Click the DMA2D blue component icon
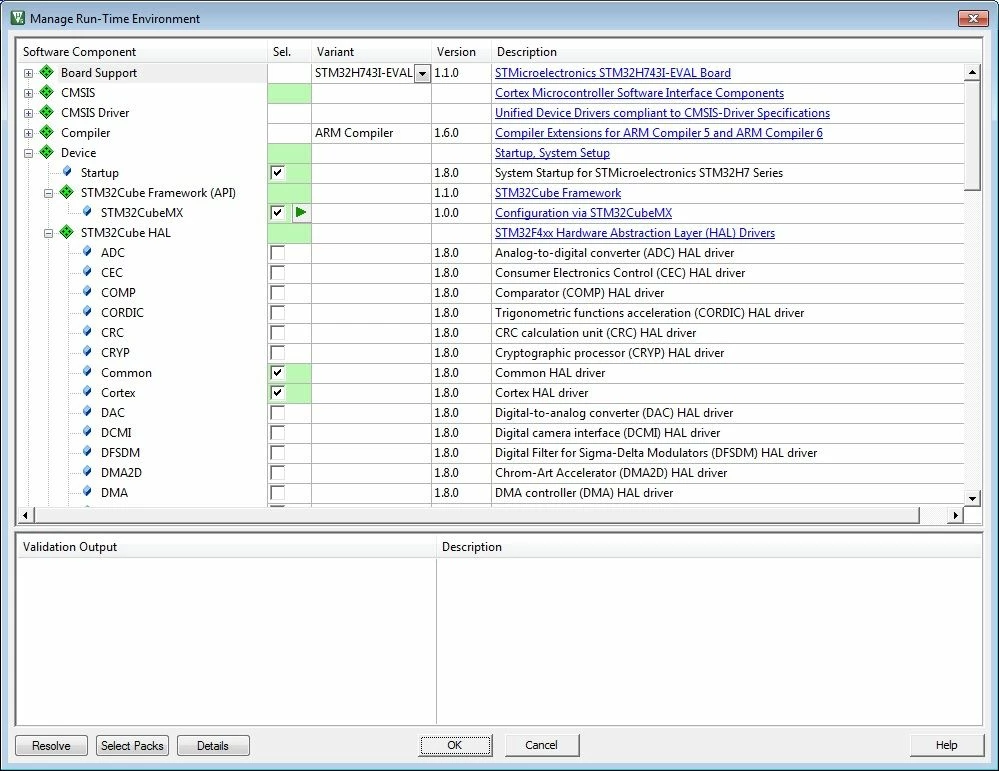999x771 pixels. (x=87, y=472)
